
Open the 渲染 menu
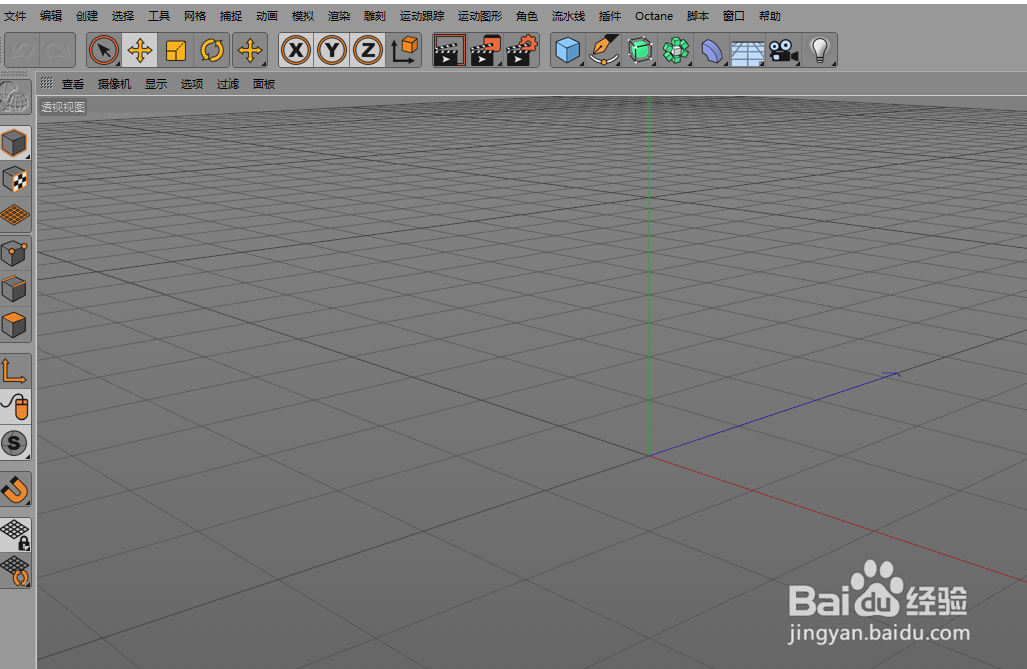pyautogui.click(x=339, y=16)
